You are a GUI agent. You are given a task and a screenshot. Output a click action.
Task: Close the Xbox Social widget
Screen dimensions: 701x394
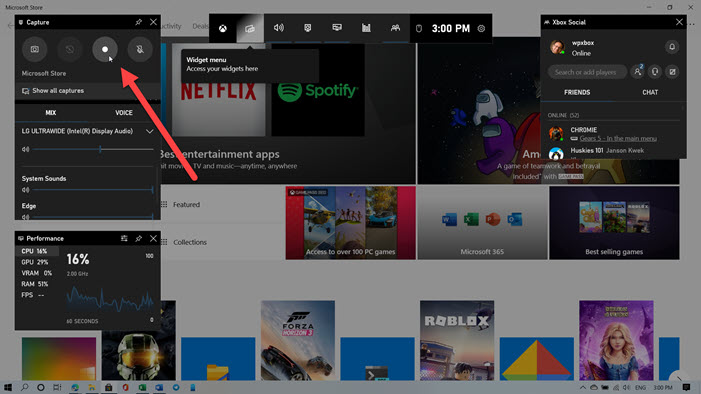click(679, 22)
